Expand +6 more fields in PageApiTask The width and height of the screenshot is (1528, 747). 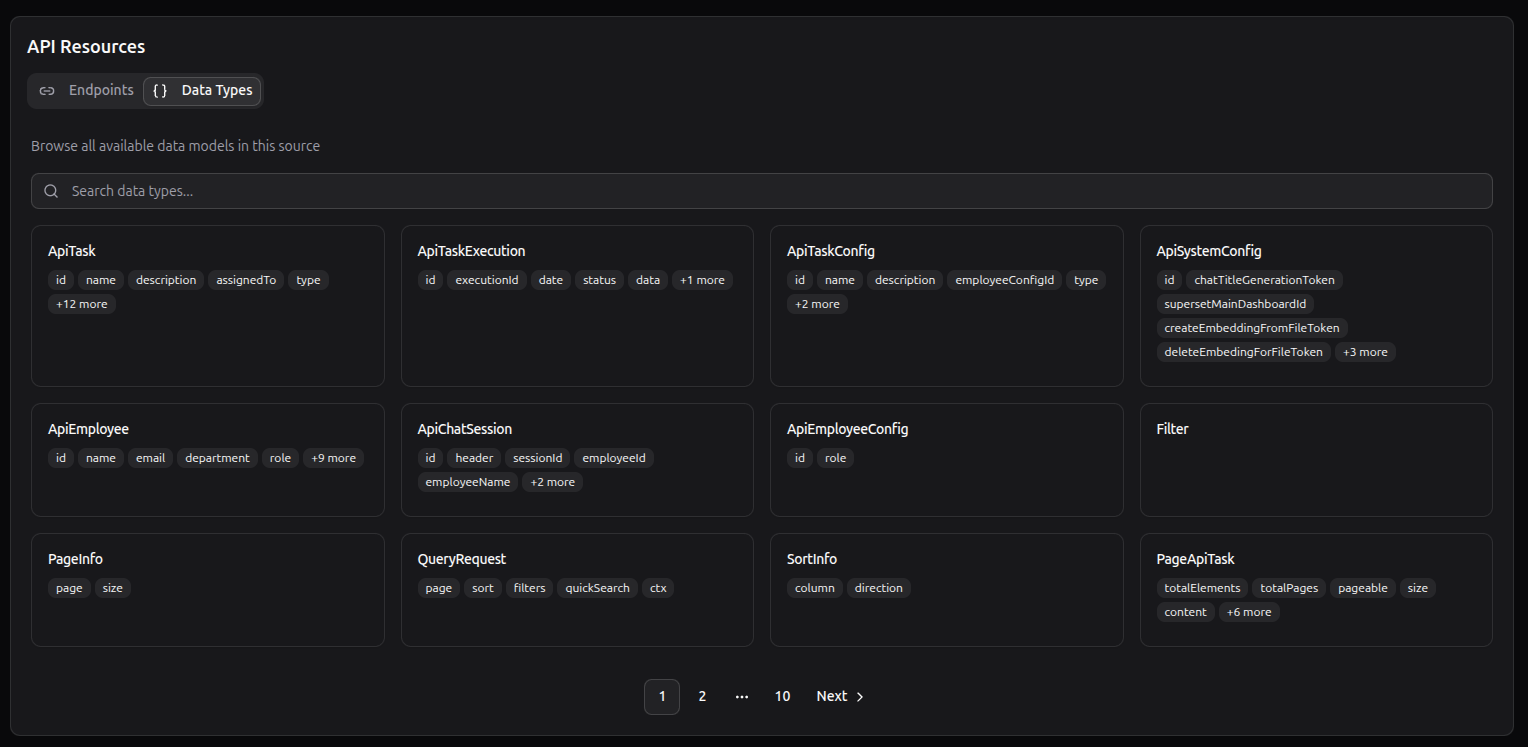coord(1249,612)
